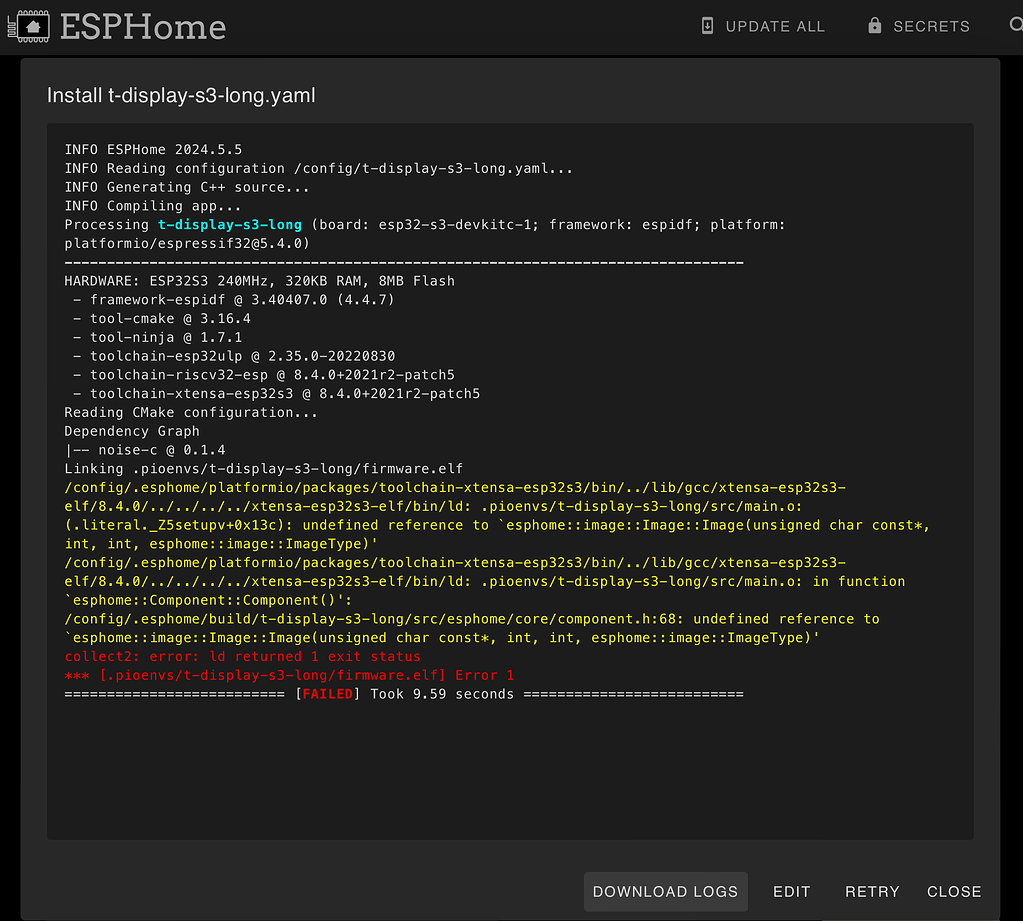This screenshot has width=1023, height=921.
Task: Trigger UPDATE ALL from the top bar
Action: (x=775, y=26)
